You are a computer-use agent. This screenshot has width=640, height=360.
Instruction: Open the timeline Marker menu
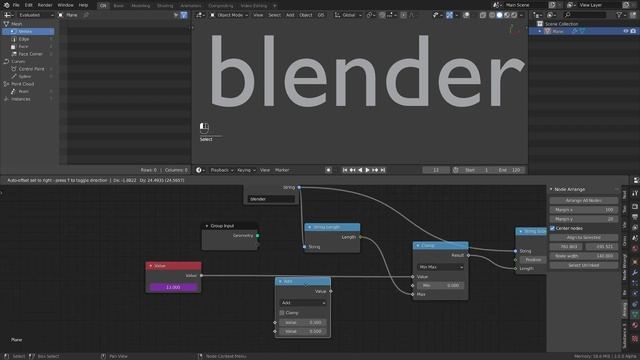click(x=282, y=170)
